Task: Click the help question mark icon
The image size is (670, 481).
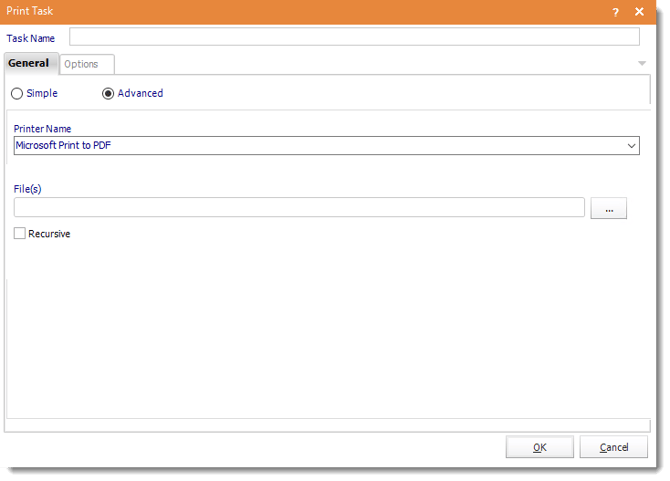Action: tap(615, 11)
